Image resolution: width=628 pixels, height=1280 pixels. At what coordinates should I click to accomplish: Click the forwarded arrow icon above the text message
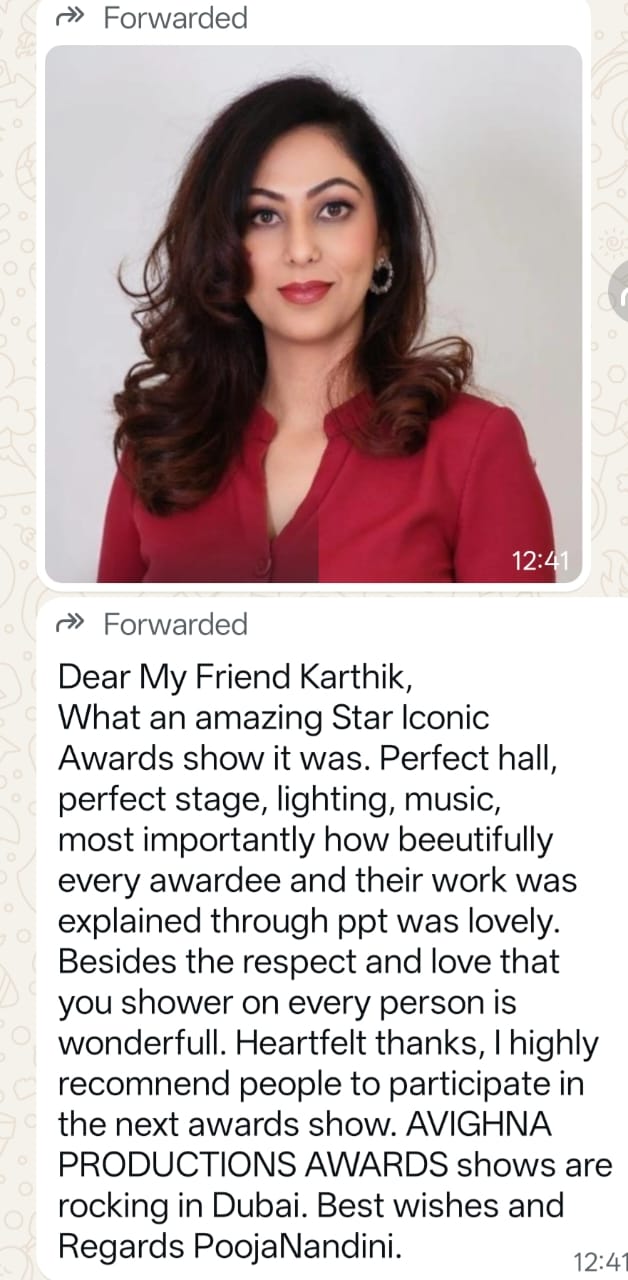click(71, 625)
